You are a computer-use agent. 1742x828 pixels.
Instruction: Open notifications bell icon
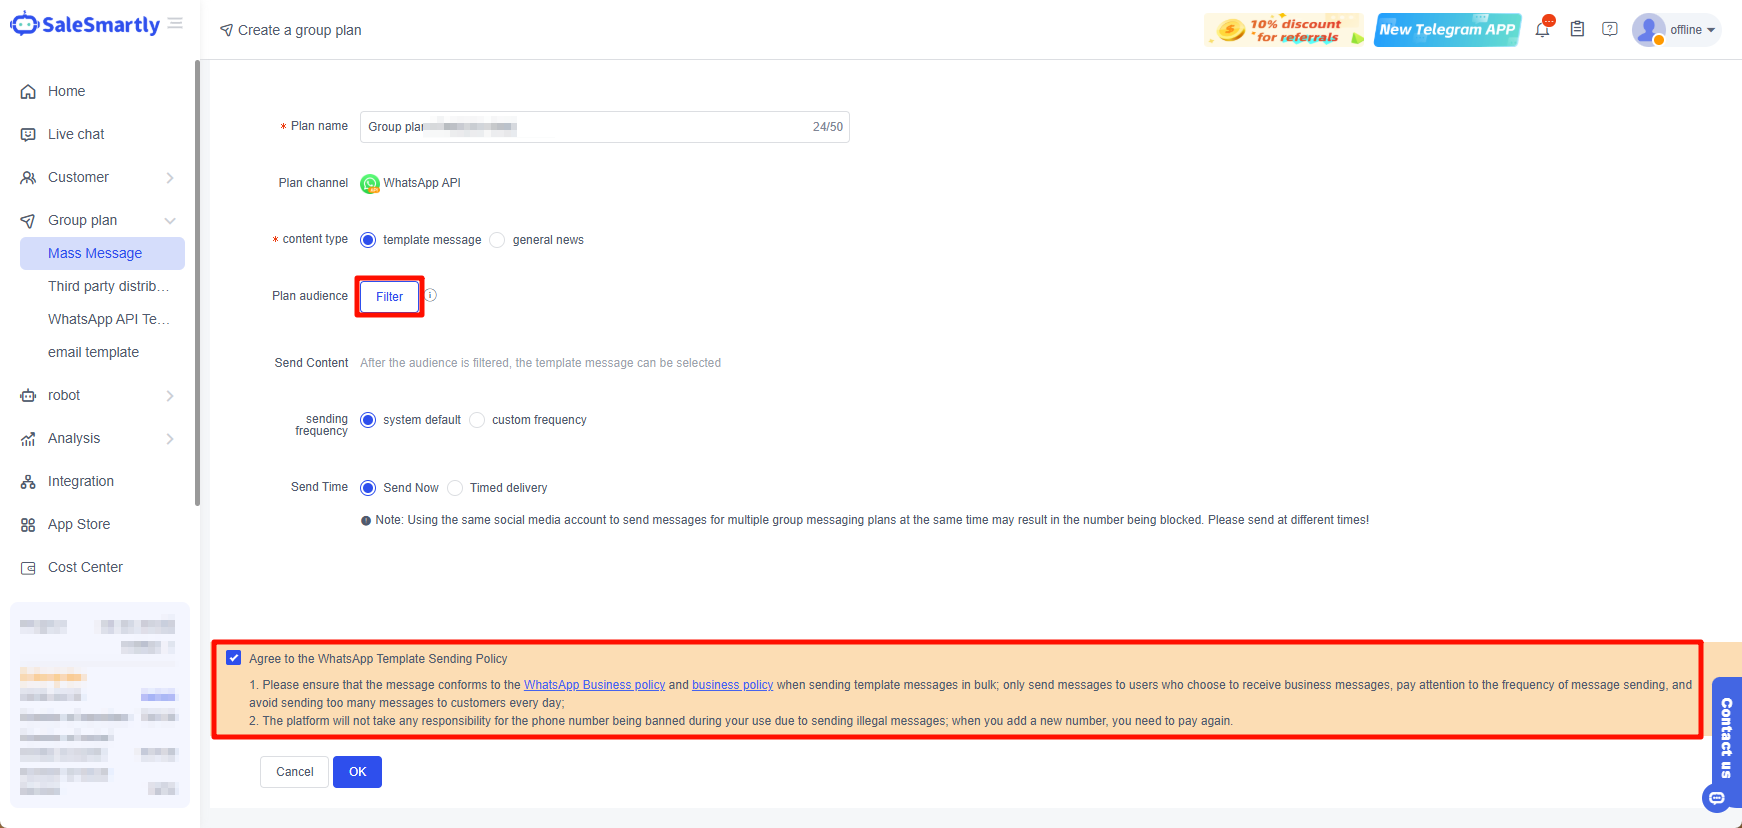pyautogui.click(x=1543, y=29)
